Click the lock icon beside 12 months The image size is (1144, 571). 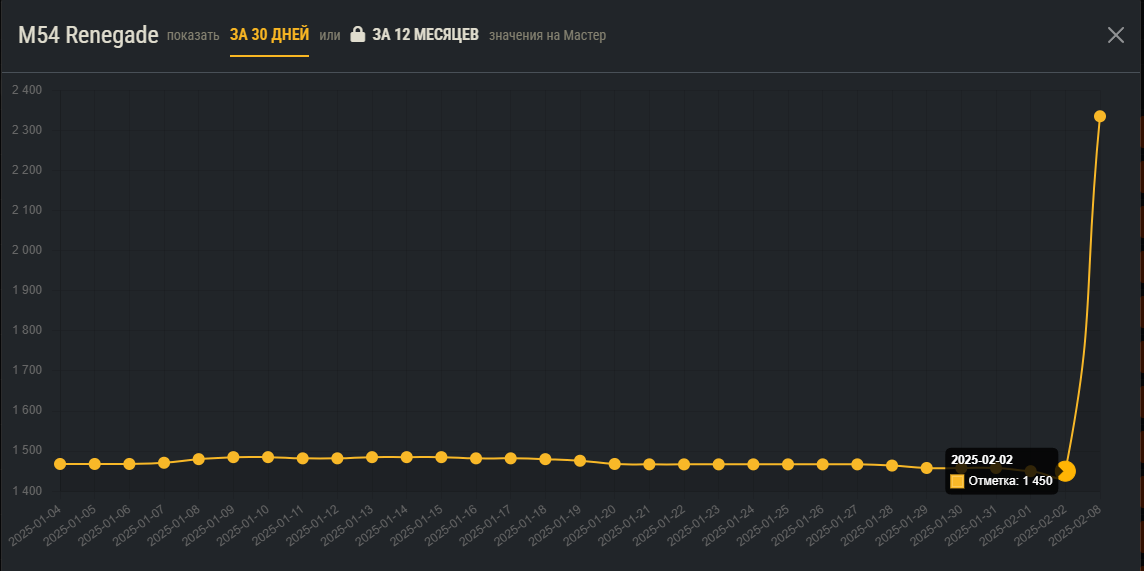tap(357, 35)
